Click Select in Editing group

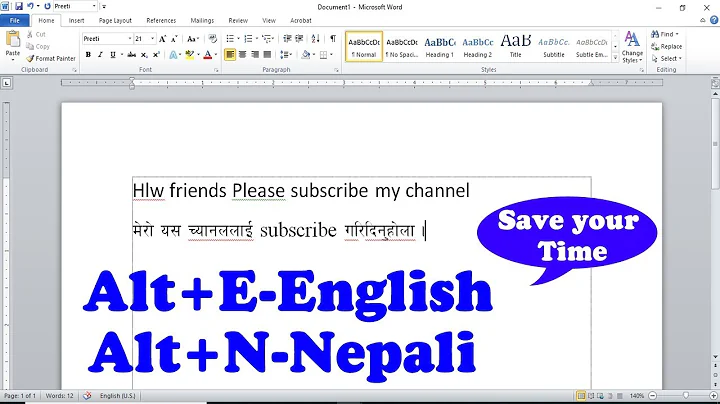point(667,58)
